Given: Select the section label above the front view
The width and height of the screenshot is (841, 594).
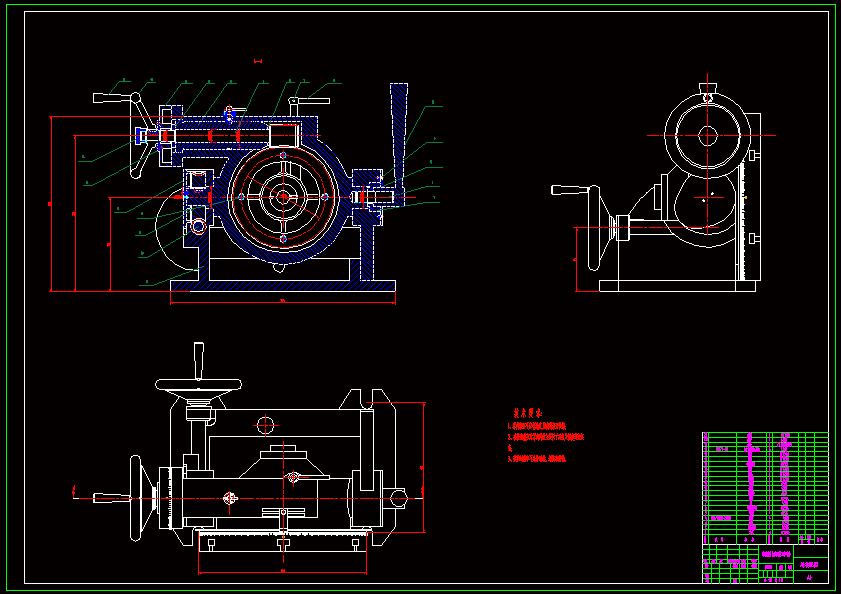Looking at the screenshot, I should click(258, 60).
